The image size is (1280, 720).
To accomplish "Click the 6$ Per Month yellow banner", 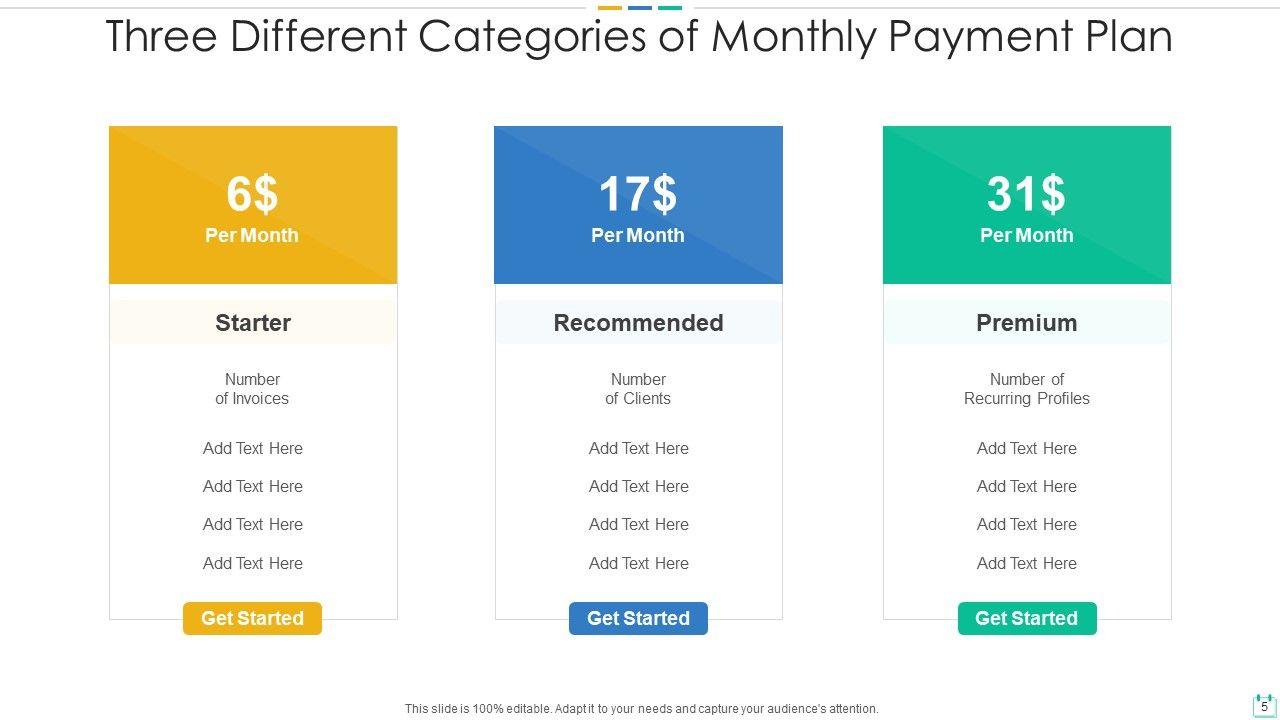I will [x=253, y=205].
